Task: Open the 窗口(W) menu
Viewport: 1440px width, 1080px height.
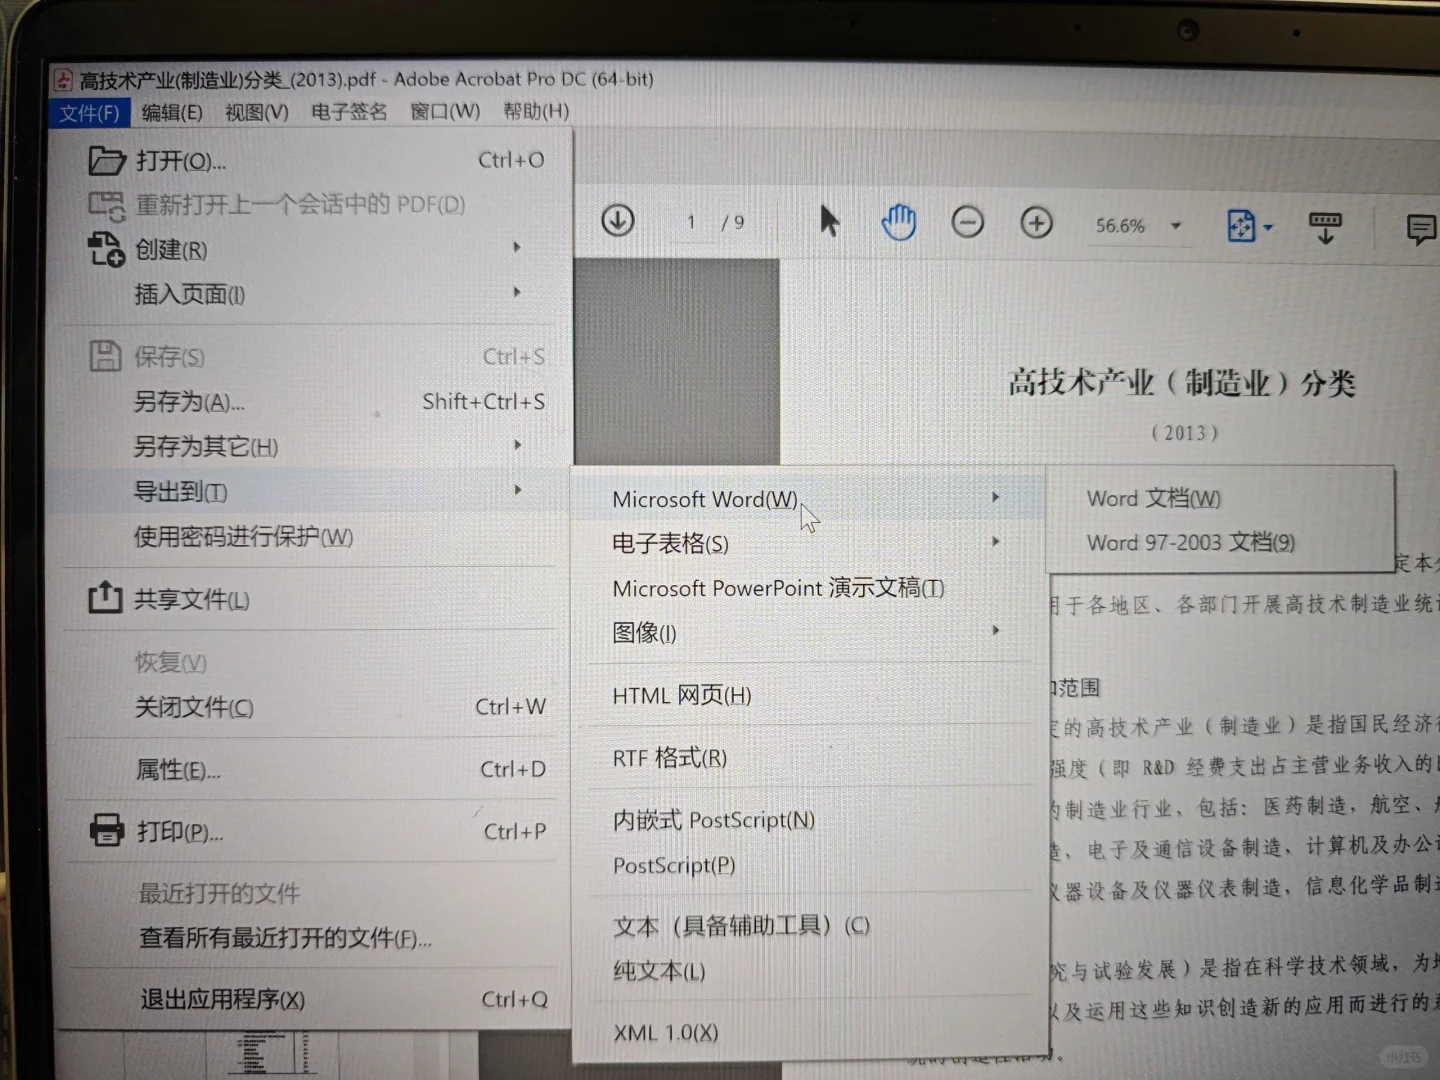Action: pos(445,111)
